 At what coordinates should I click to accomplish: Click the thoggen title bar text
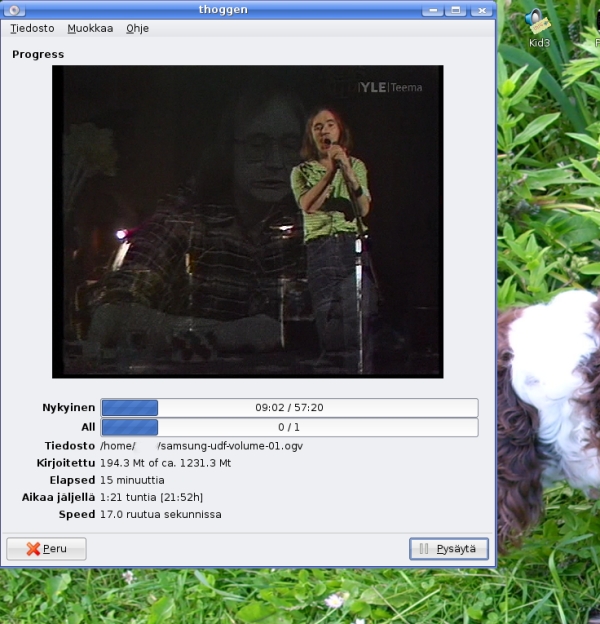click(x=223, y=10)
